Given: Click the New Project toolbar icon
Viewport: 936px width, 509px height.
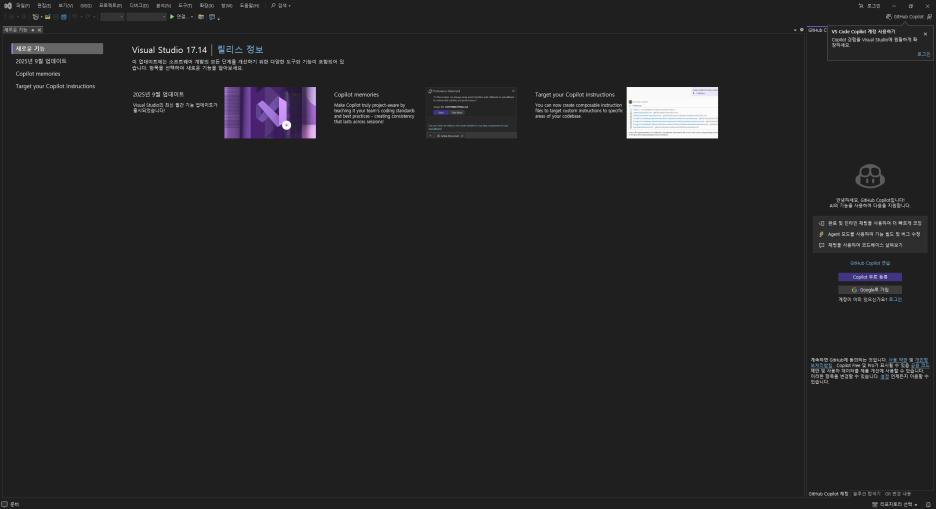Looking at the screenshot, I should 35,17.
